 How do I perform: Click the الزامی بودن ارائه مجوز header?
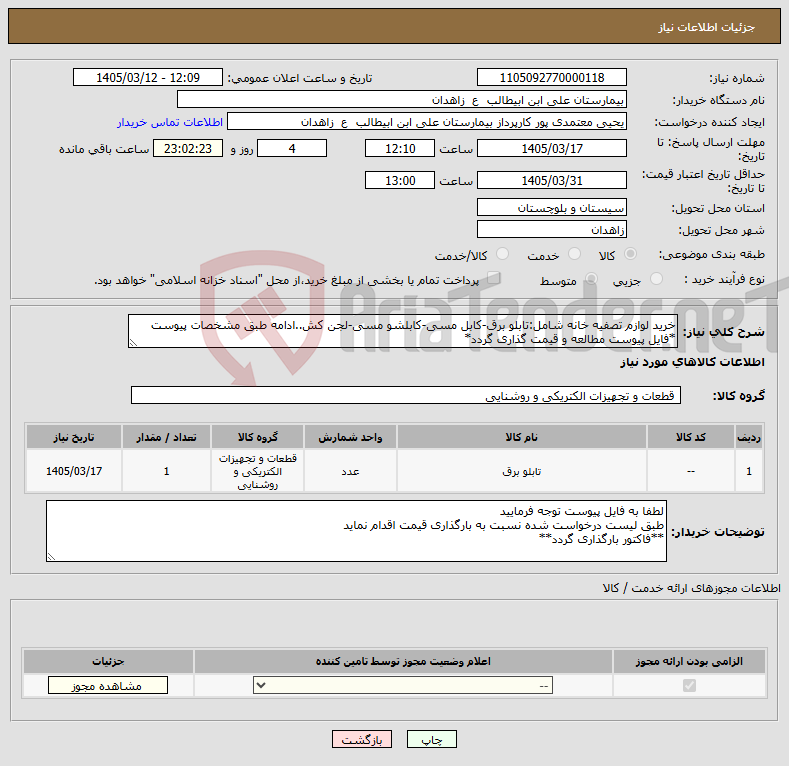coord(689,661)
